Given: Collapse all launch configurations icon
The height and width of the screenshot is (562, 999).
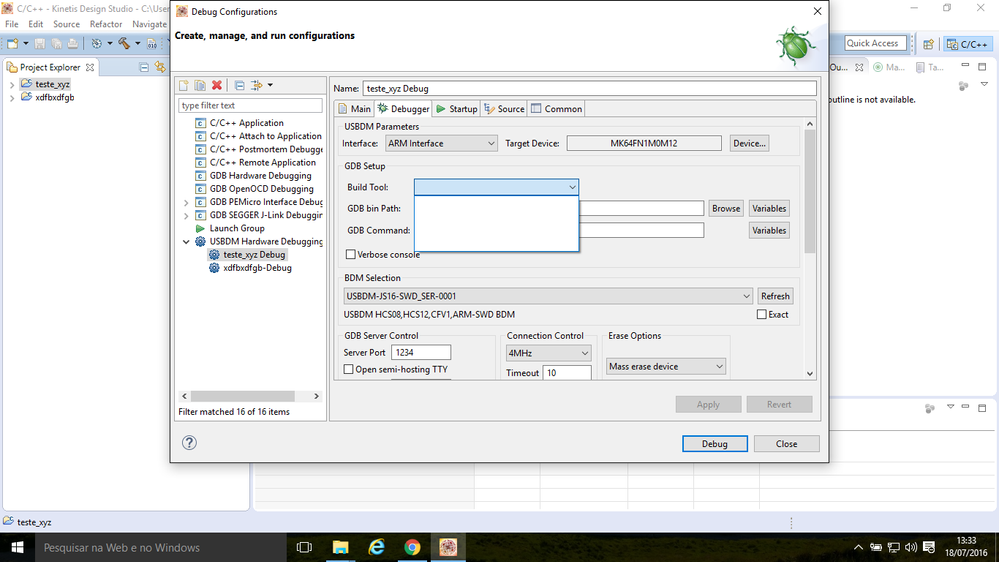Looking at the screenshot, I should (x=240, y=85).
